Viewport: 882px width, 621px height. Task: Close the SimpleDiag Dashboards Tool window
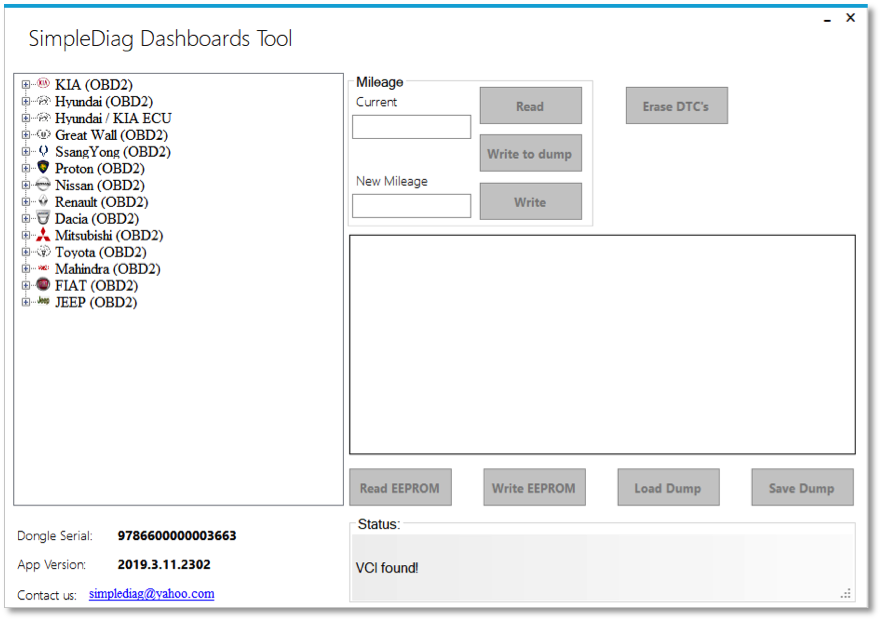click(x=850, y=18)
